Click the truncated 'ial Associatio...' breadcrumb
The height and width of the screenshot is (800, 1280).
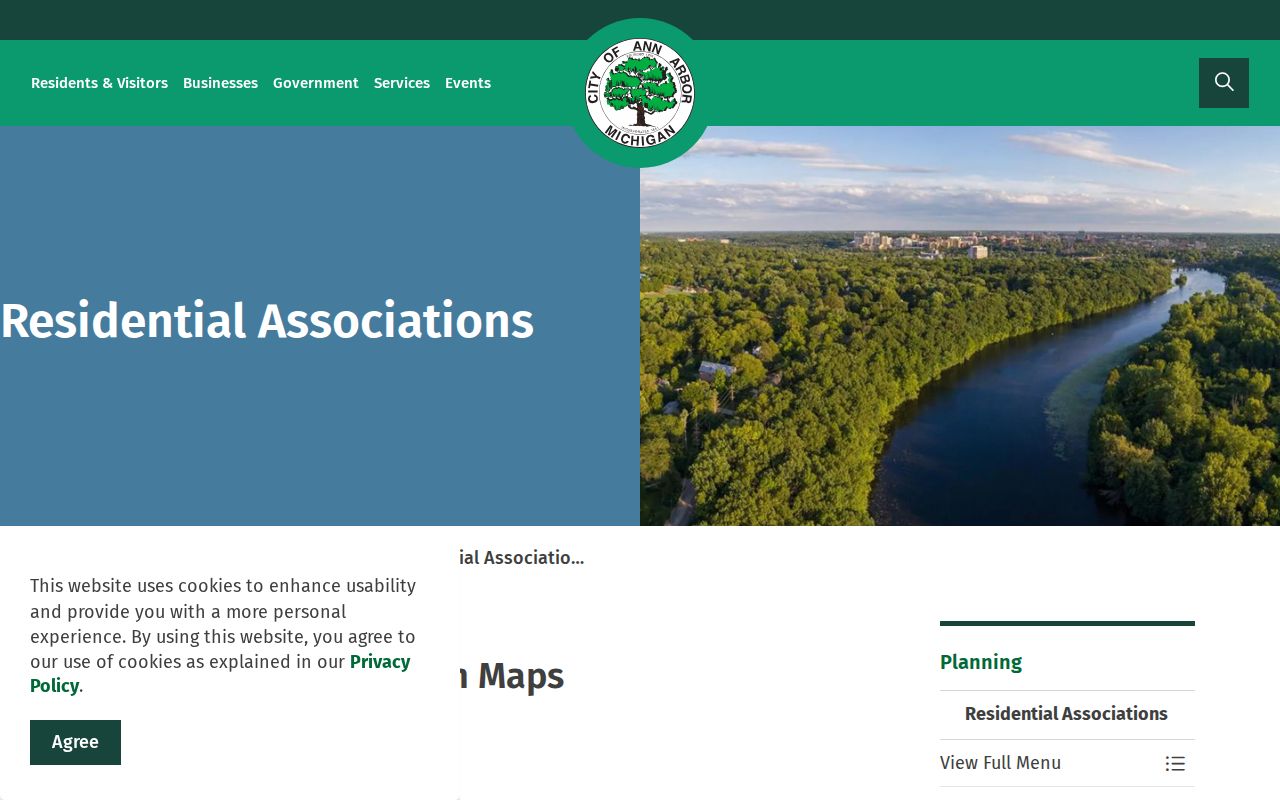522,558
